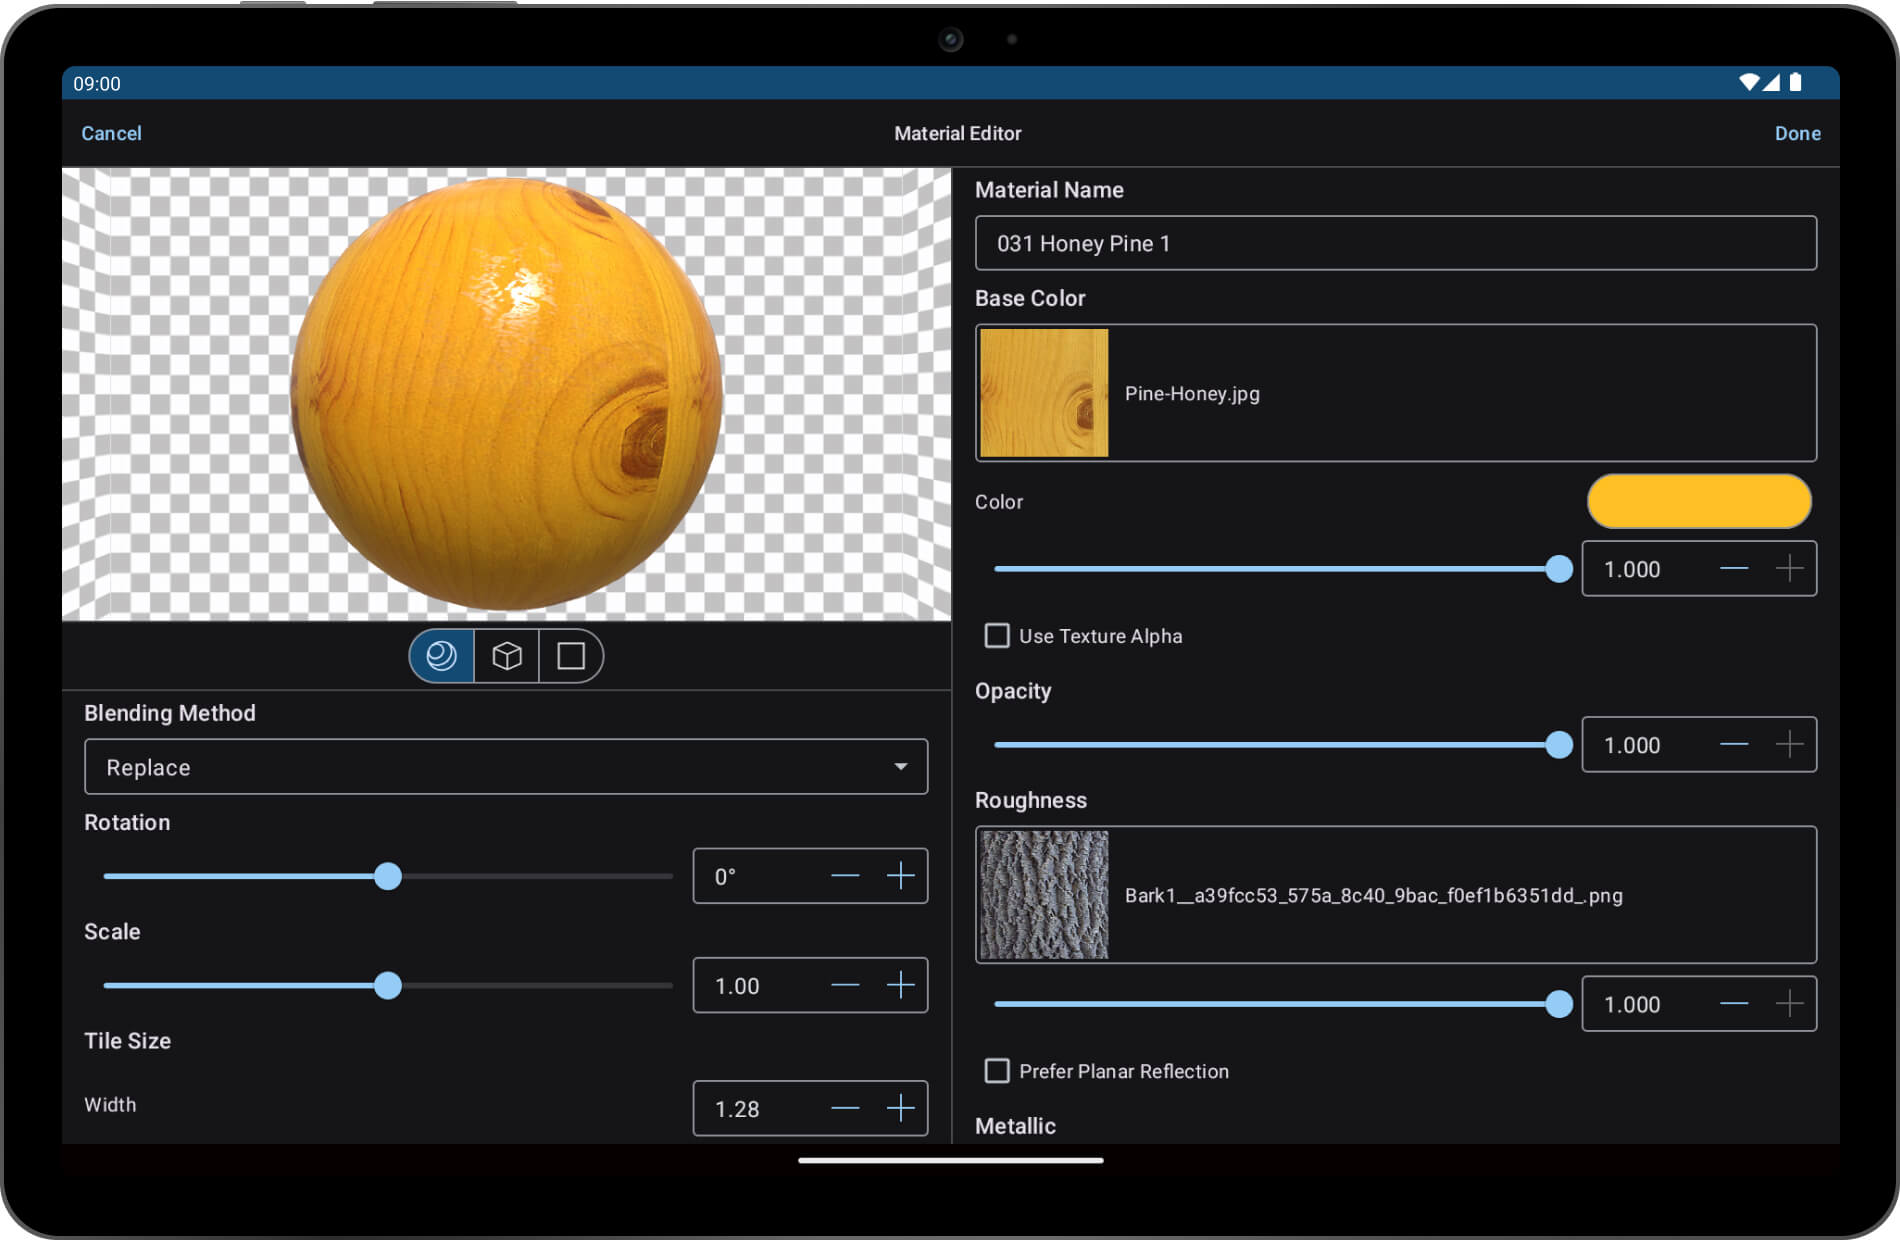
Task: Decrease Roughness with the minus icon
Action: tap(1734, 1004)
